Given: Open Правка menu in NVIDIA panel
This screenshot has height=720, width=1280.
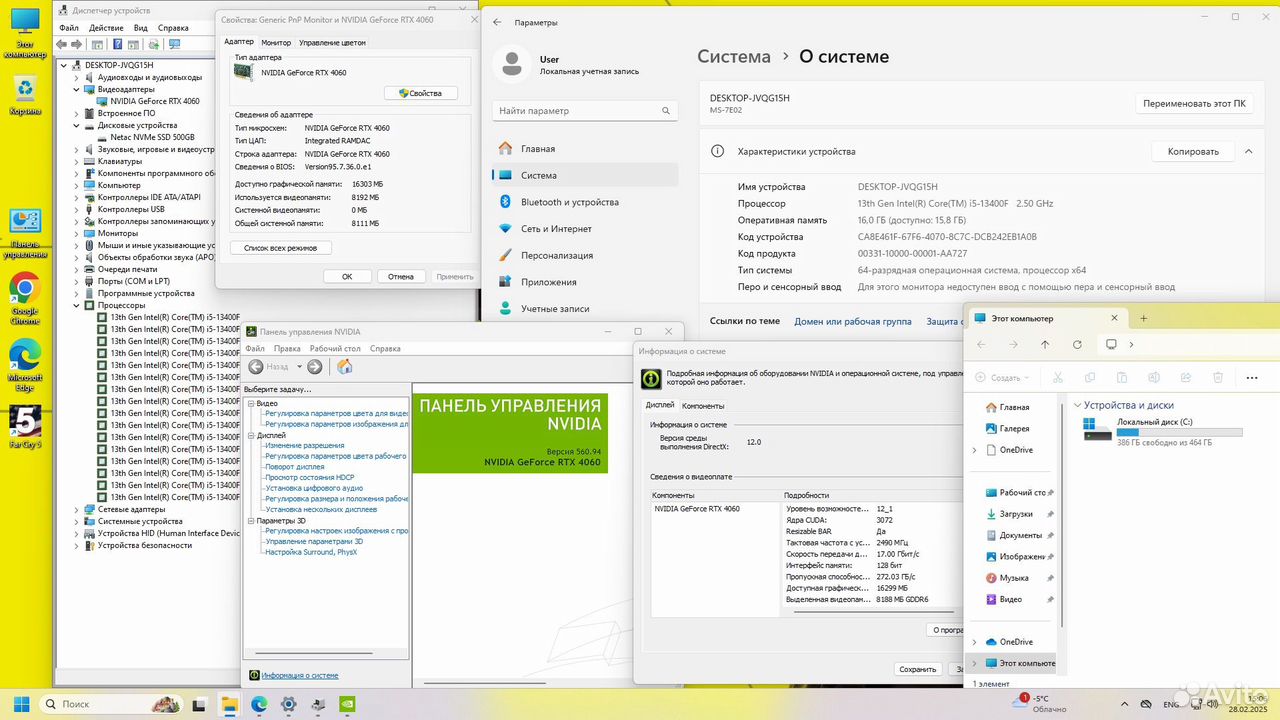Looking at the screenshot, I should (287, 349).
